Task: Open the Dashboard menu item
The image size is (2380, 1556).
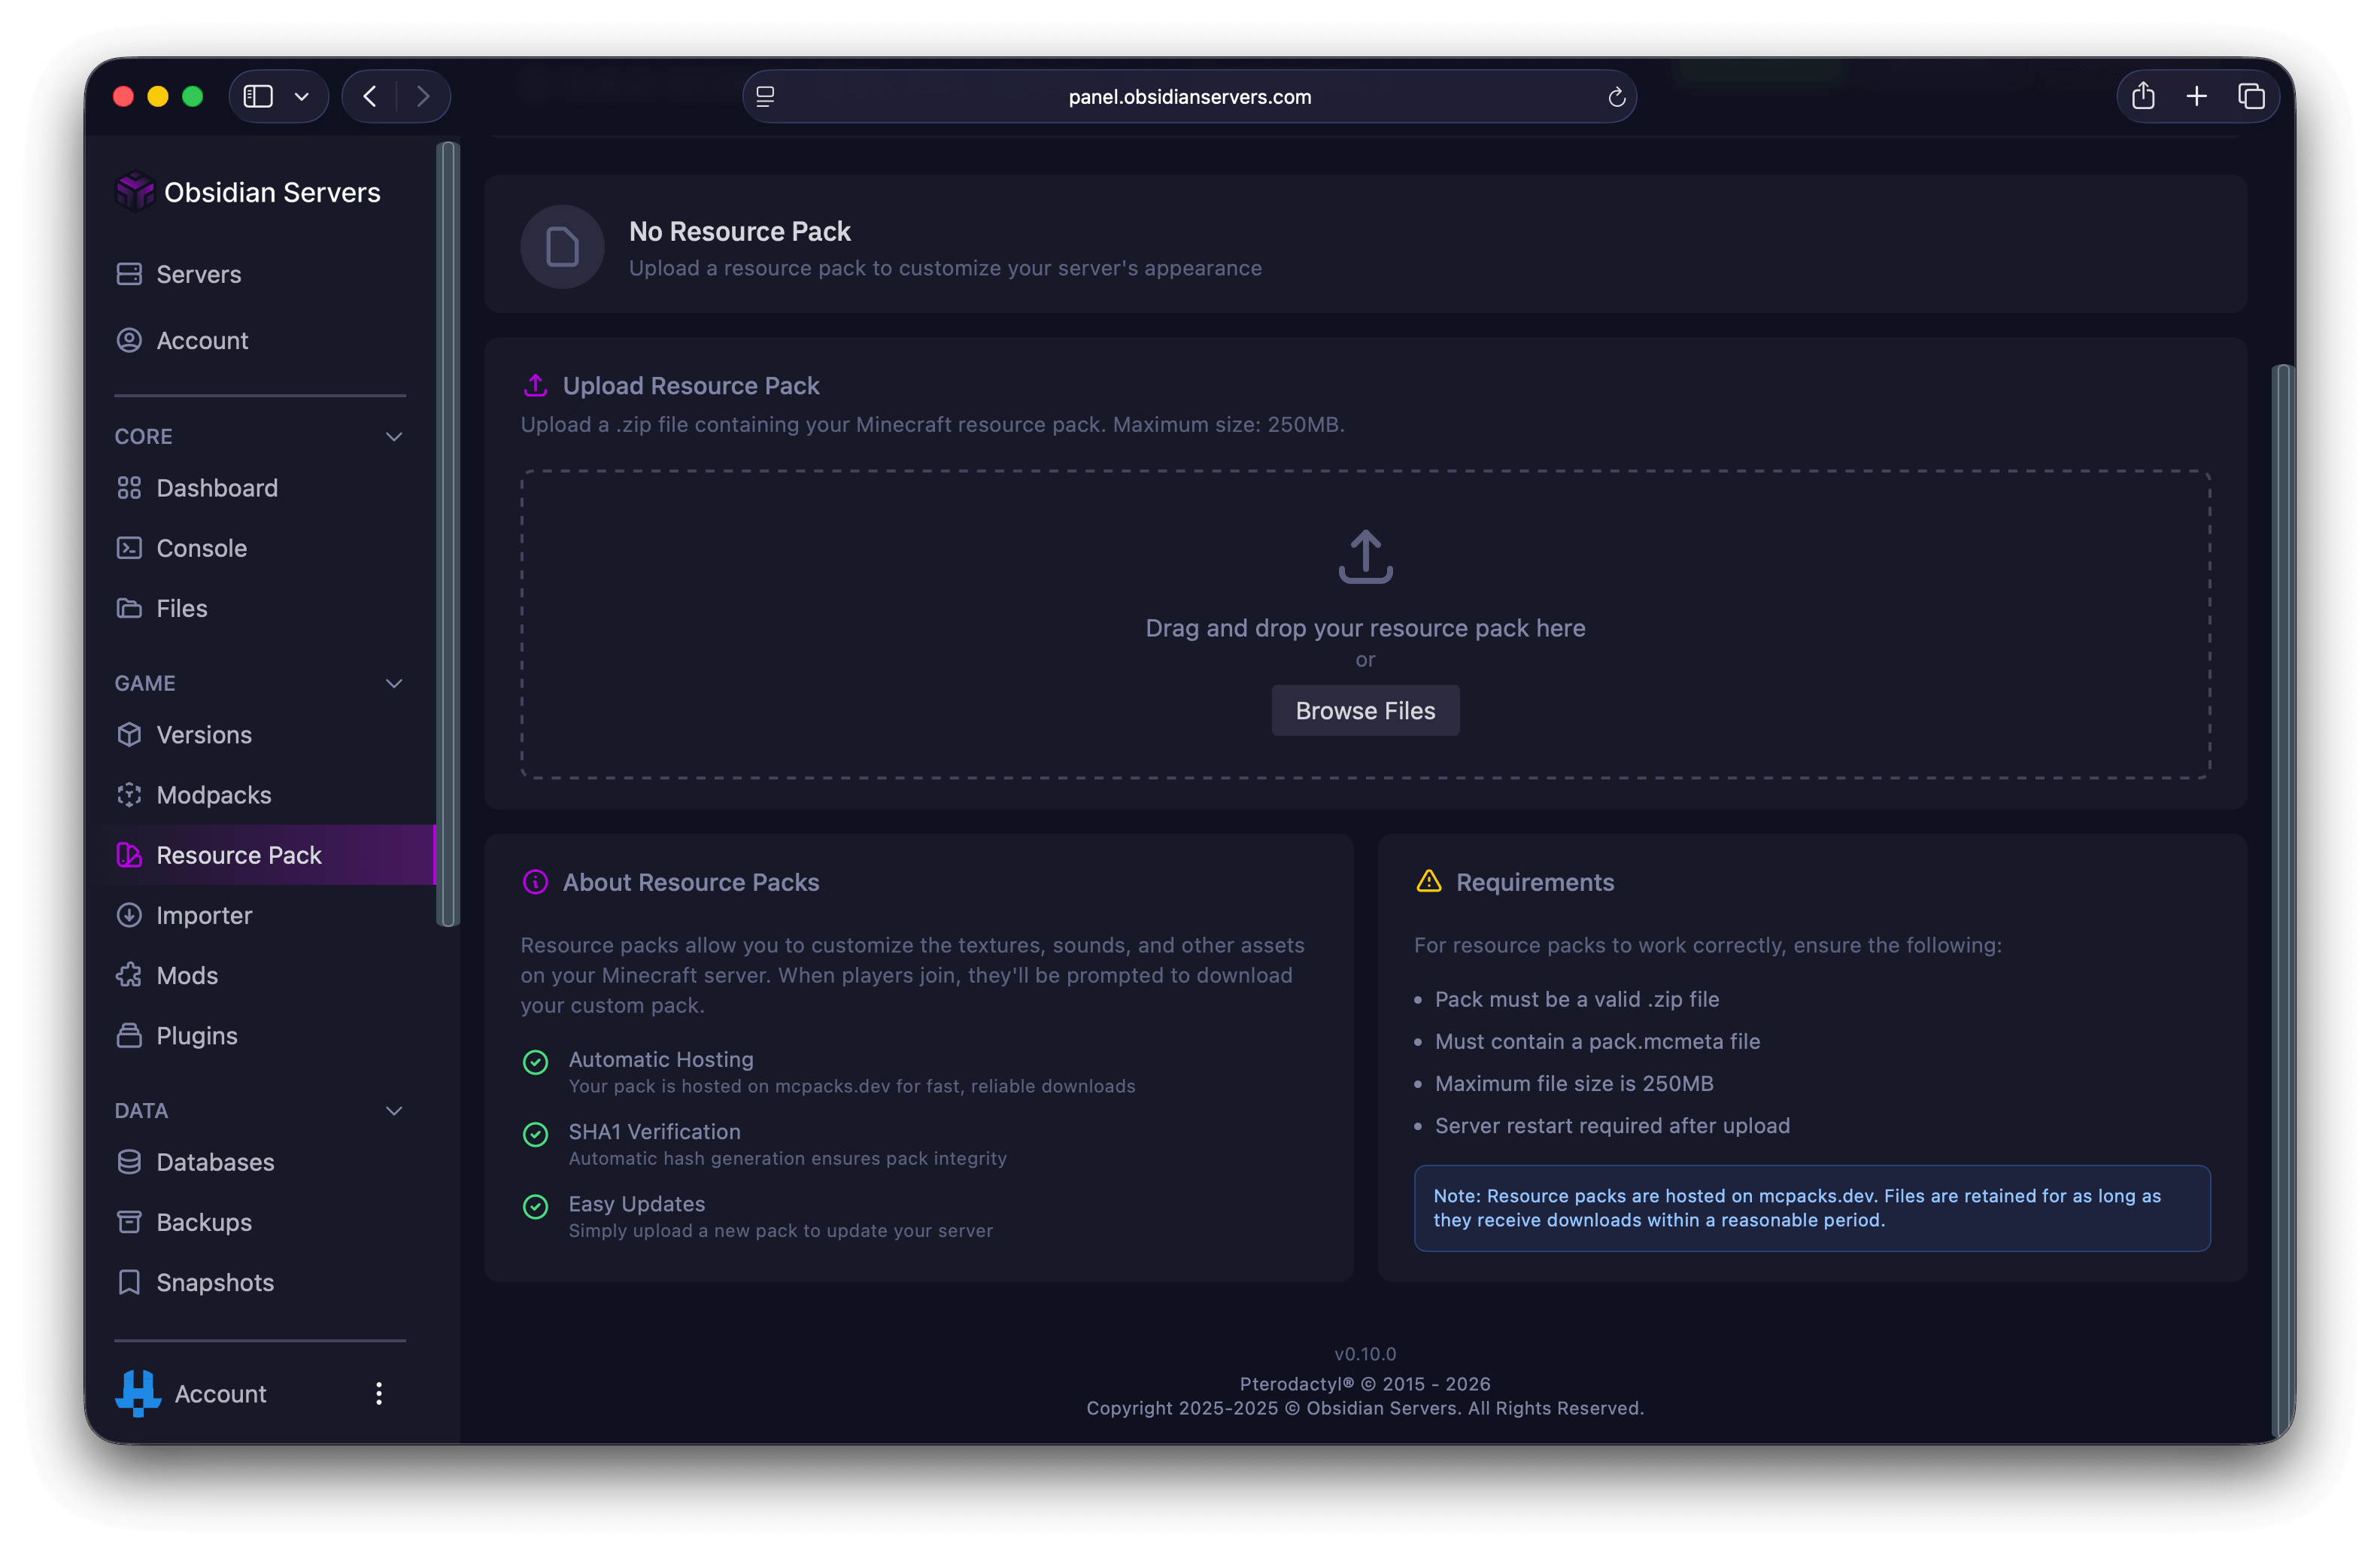Action: point(216,488)
